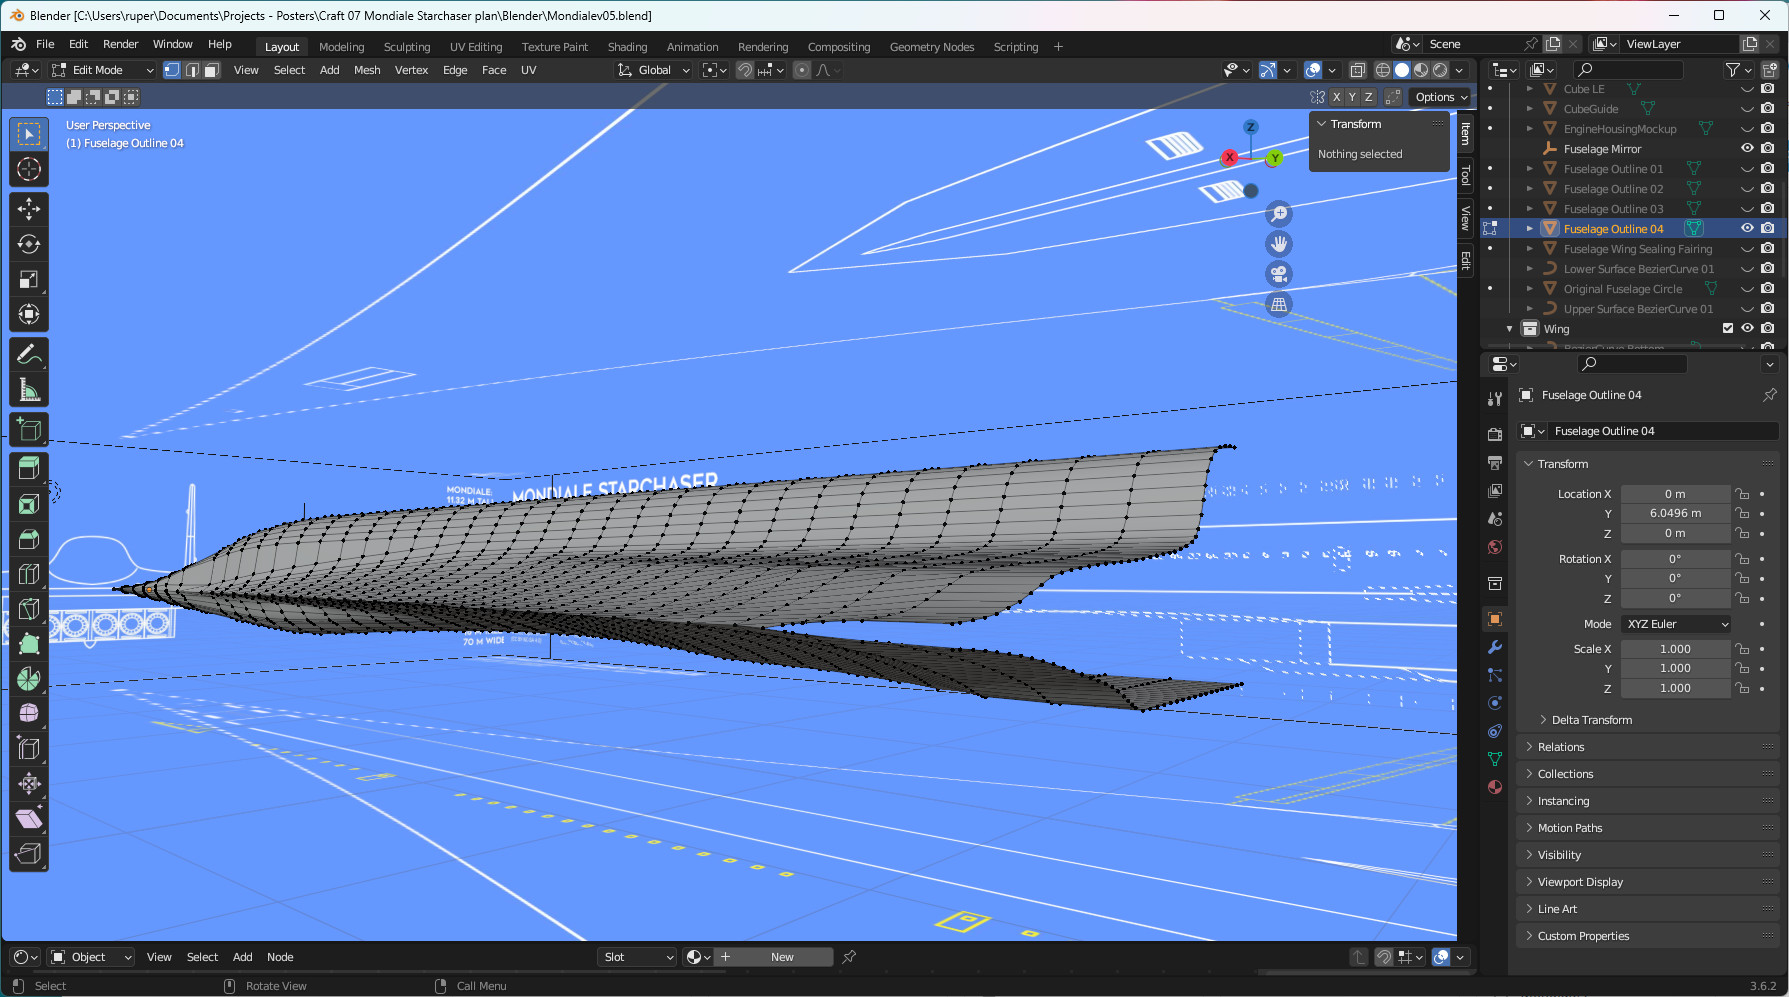Expand the Delta Transform panel
This screenshot has height=997, width=1789.
(1591, 720)
